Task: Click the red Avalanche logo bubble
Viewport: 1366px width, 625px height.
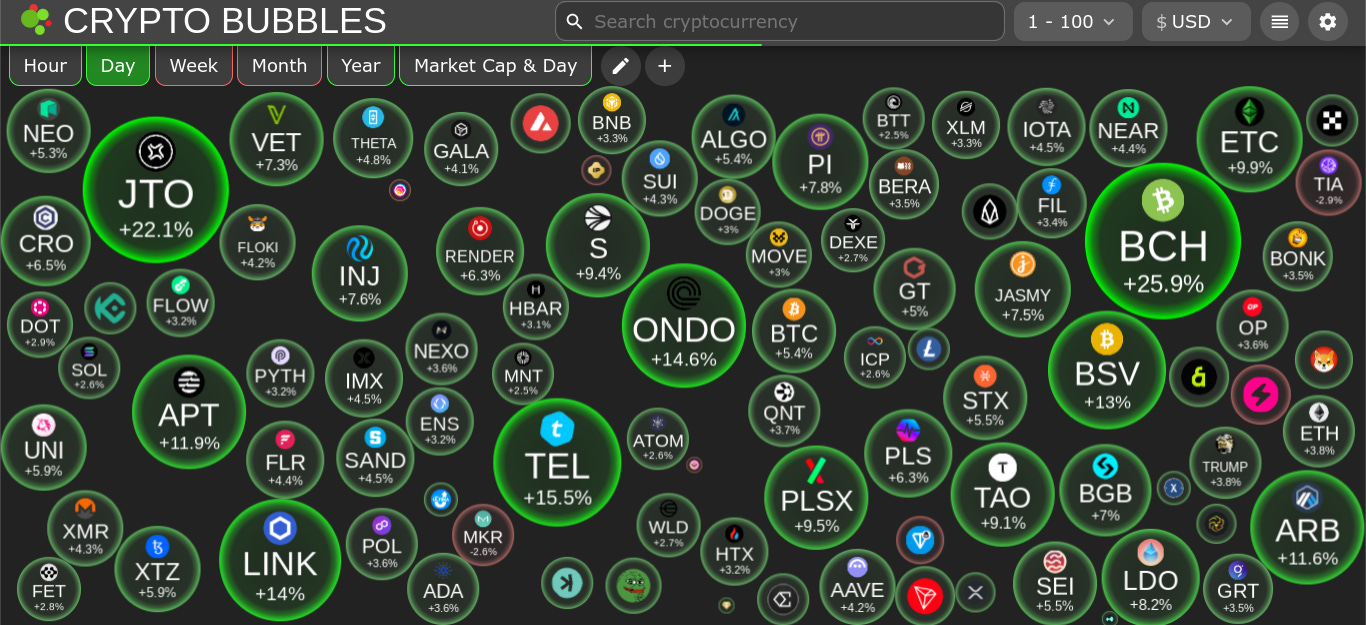Action: point(541,124)
